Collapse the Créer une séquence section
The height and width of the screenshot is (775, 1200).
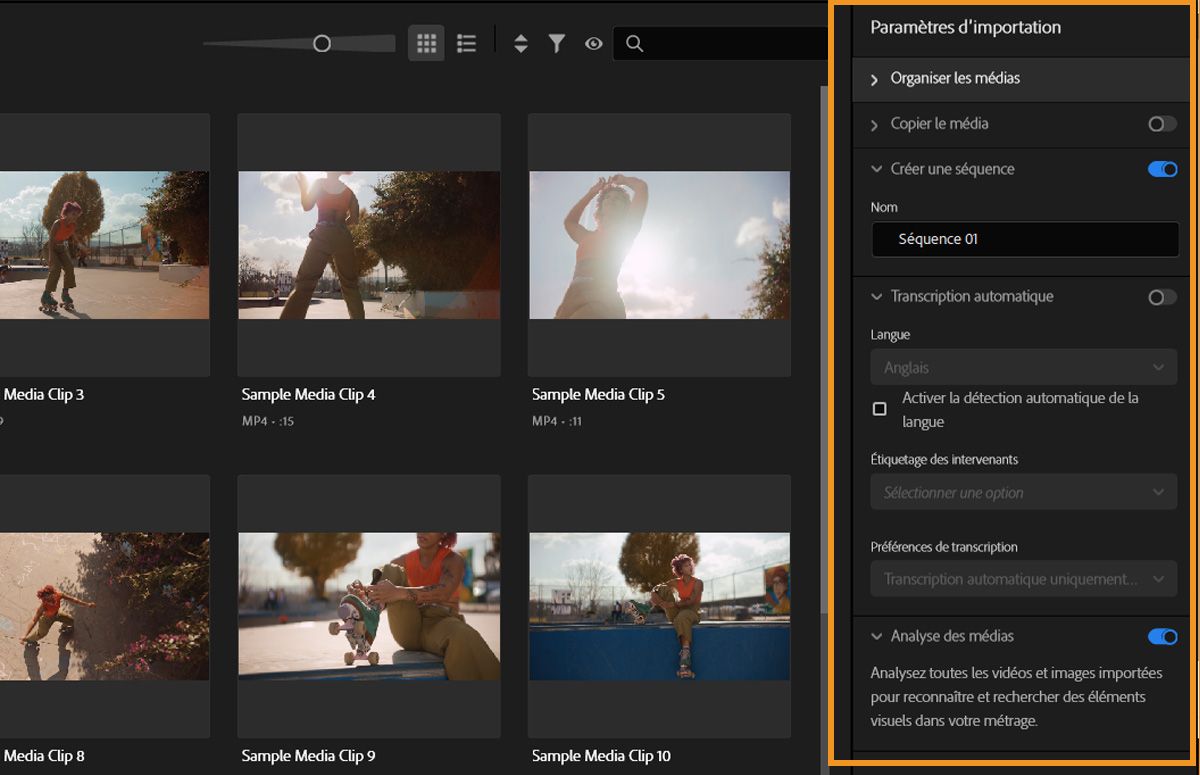point(876,169)
